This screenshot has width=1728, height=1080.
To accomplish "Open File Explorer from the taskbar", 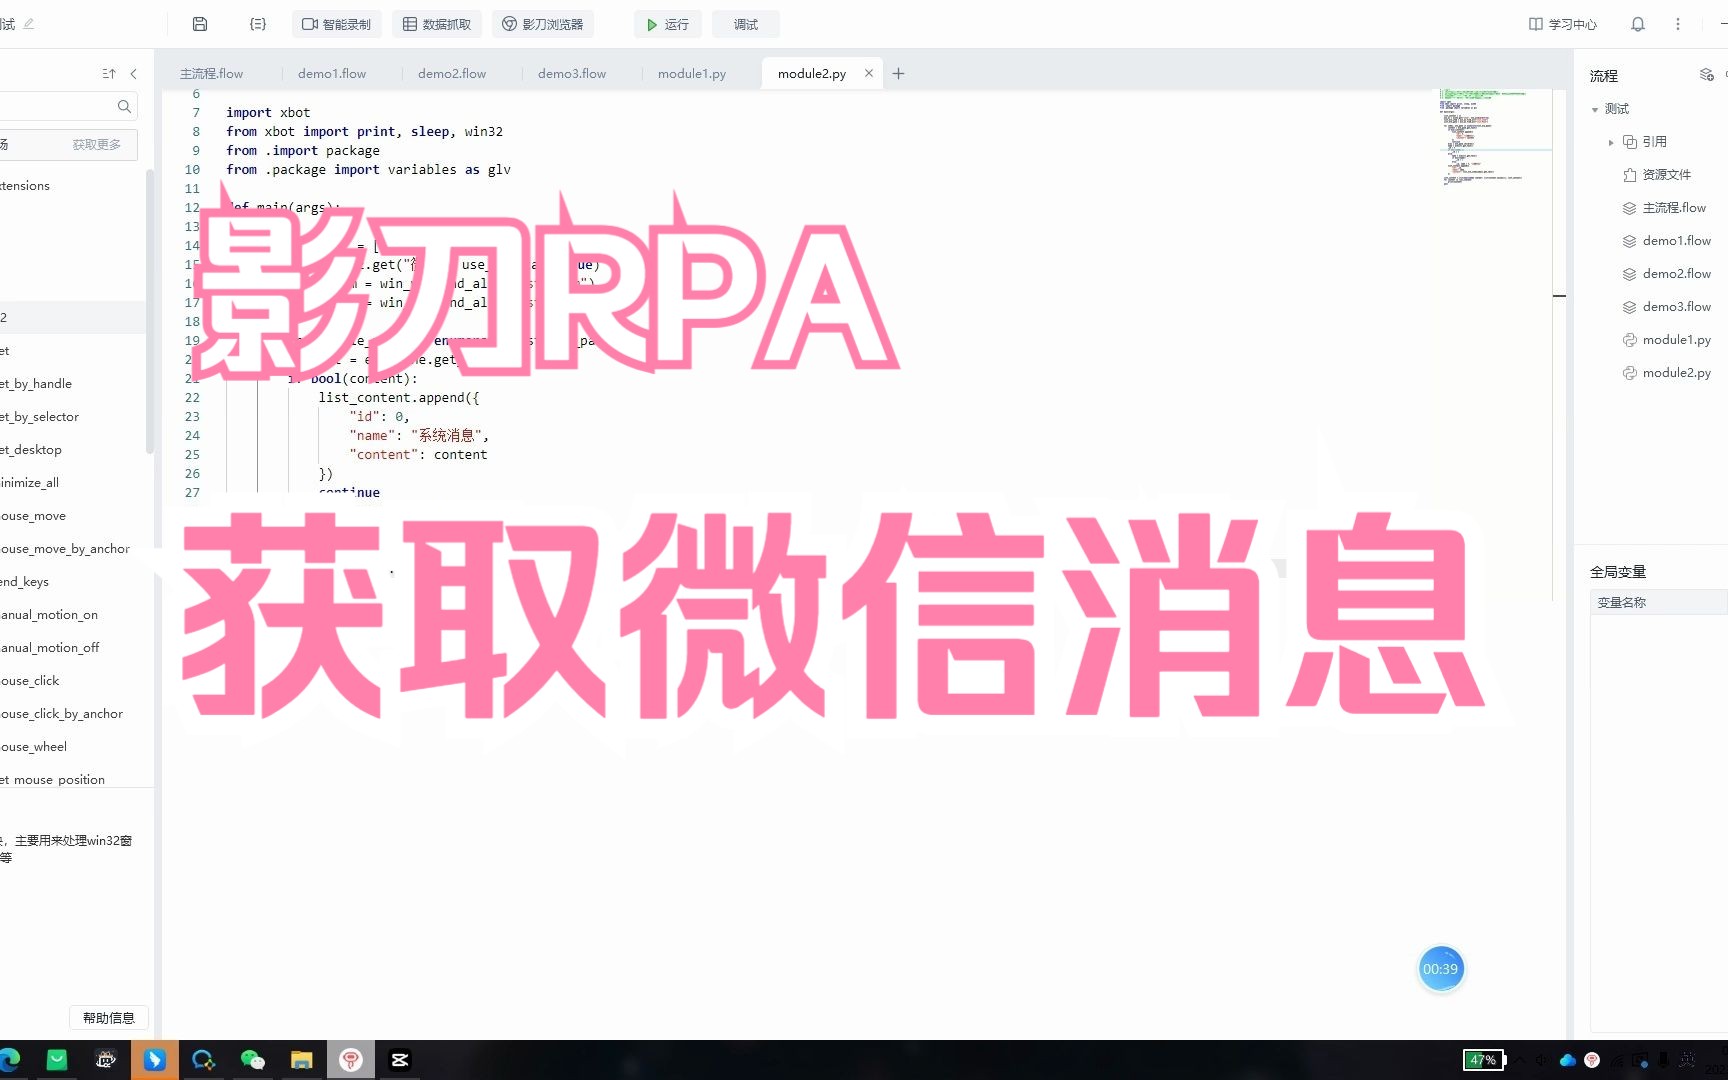I will tap(302, 1060).
